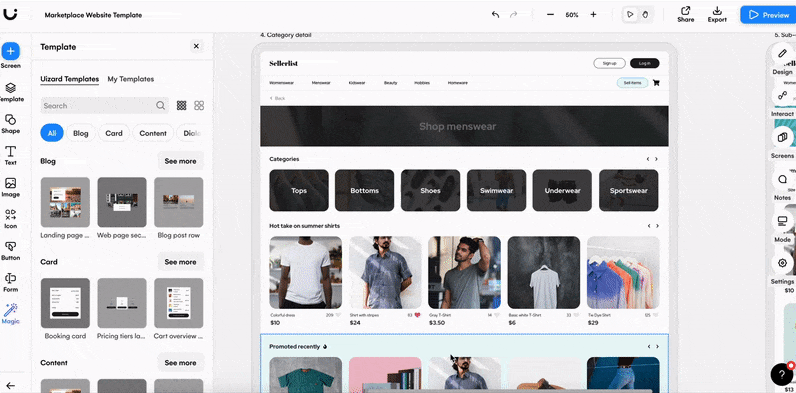Select the Web page section thumbnail

(x=122, y=202)
